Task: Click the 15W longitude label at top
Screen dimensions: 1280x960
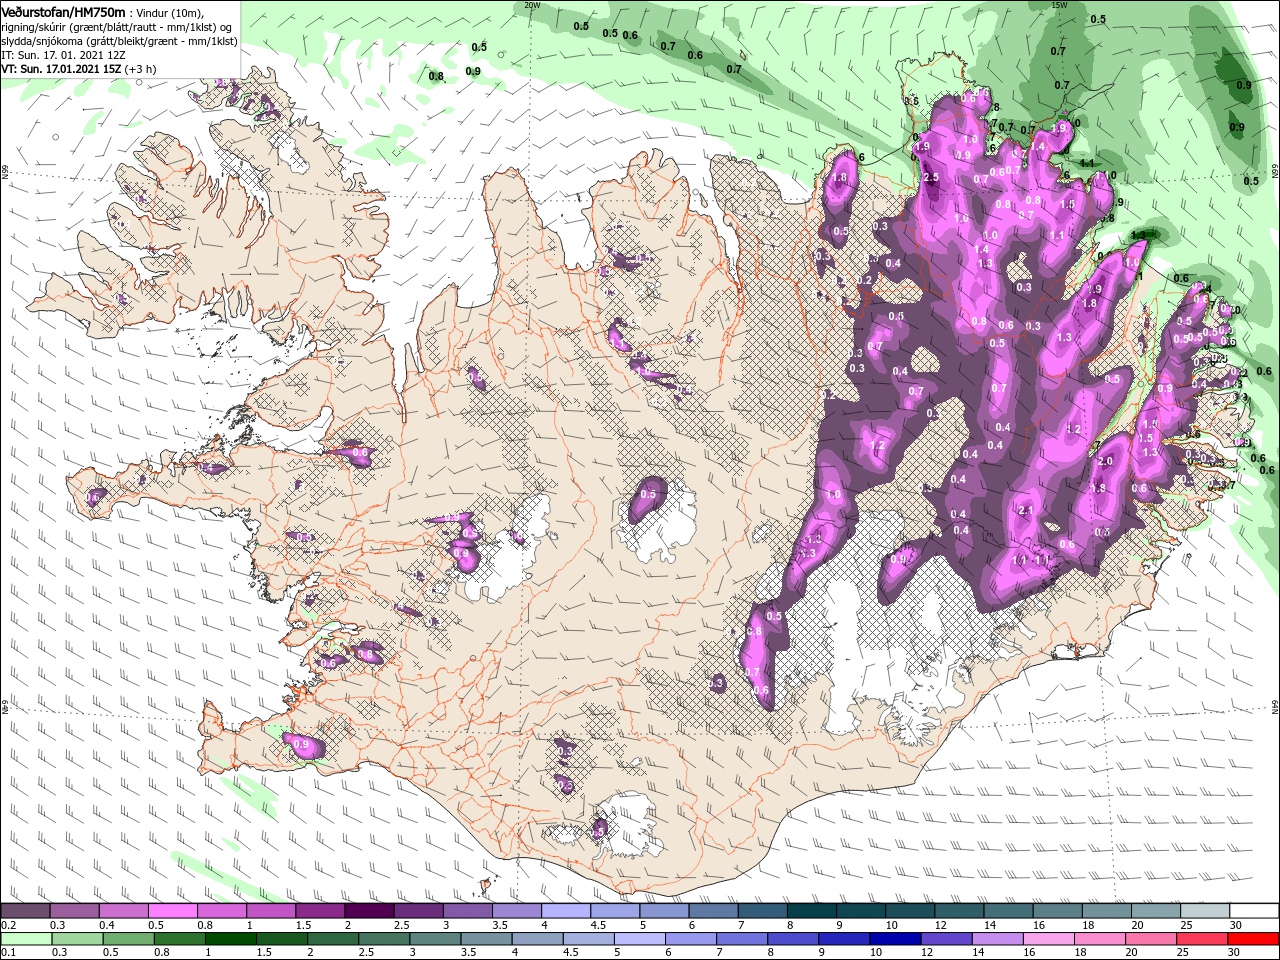Action: coord(1059,5)
